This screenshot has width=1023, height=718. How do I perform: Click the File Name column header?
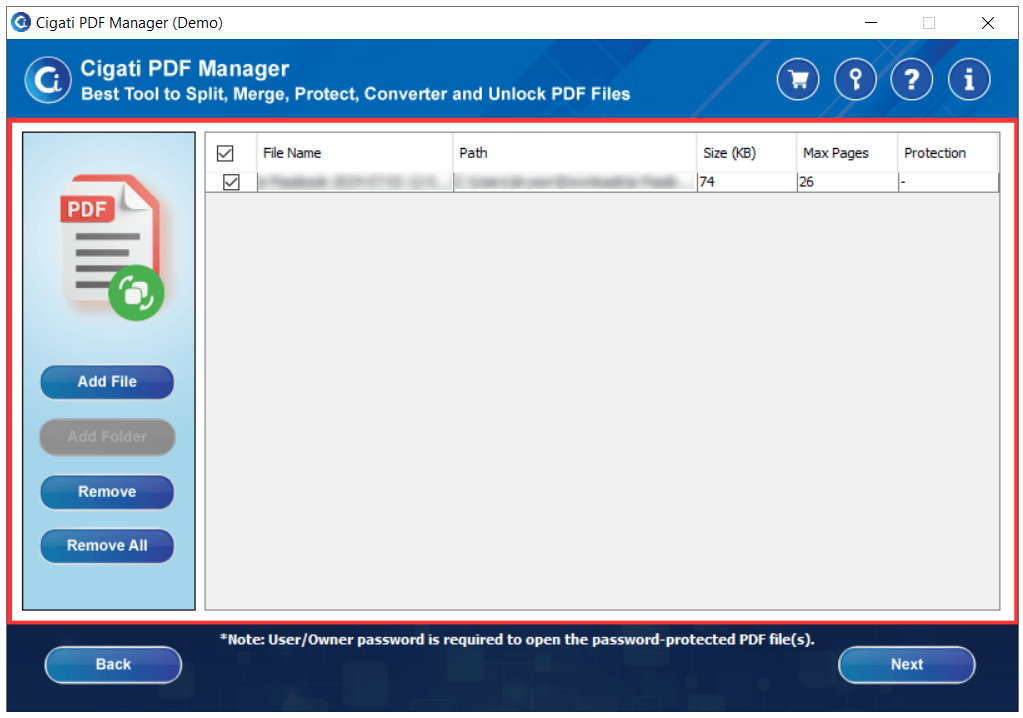point(355,153)
